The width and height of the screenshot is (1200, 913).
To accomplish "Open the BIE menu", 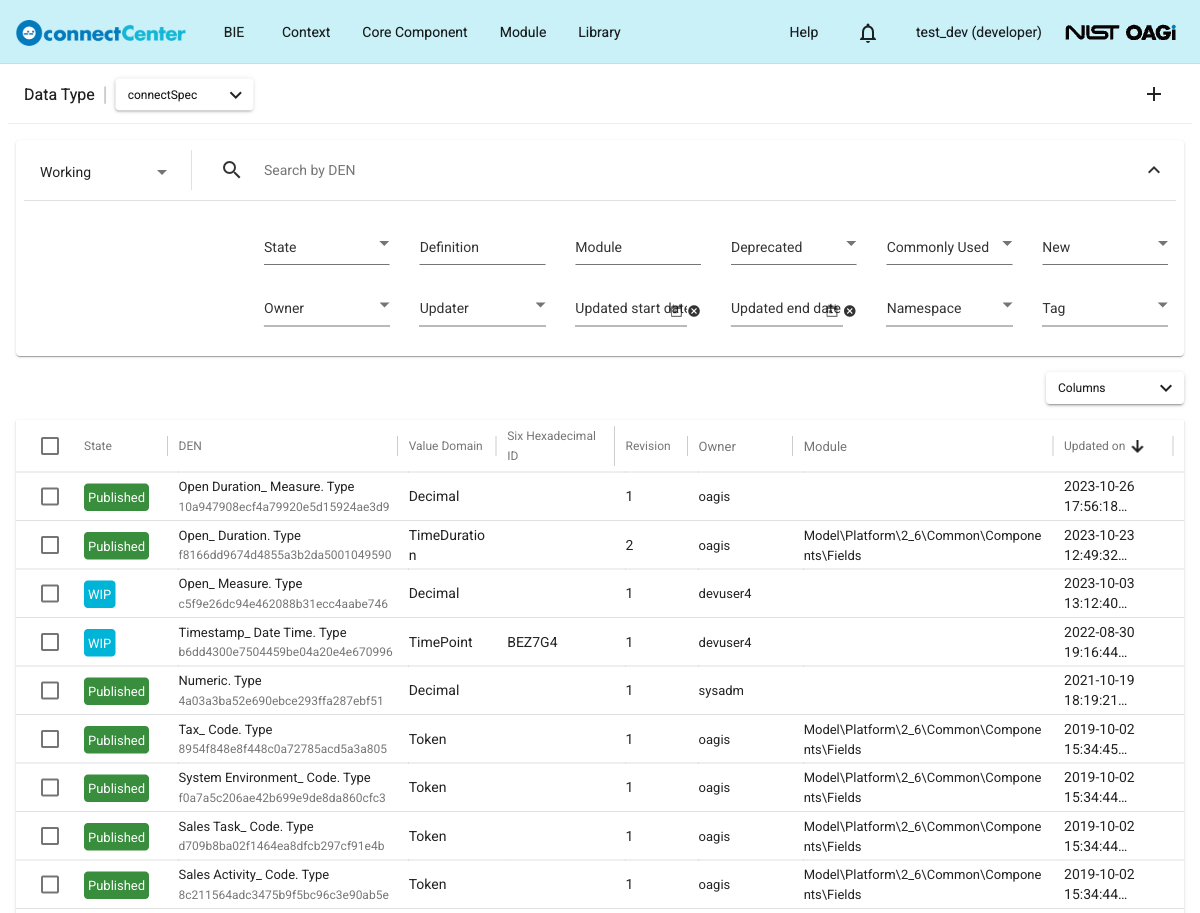I will [234, 32].
